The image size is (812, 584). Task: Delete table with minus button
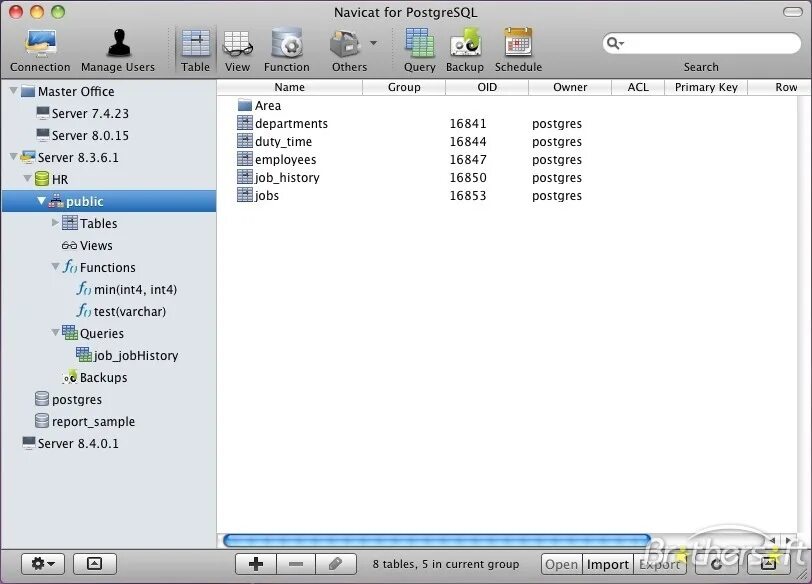pyautogui.click(x=296, y=564)
